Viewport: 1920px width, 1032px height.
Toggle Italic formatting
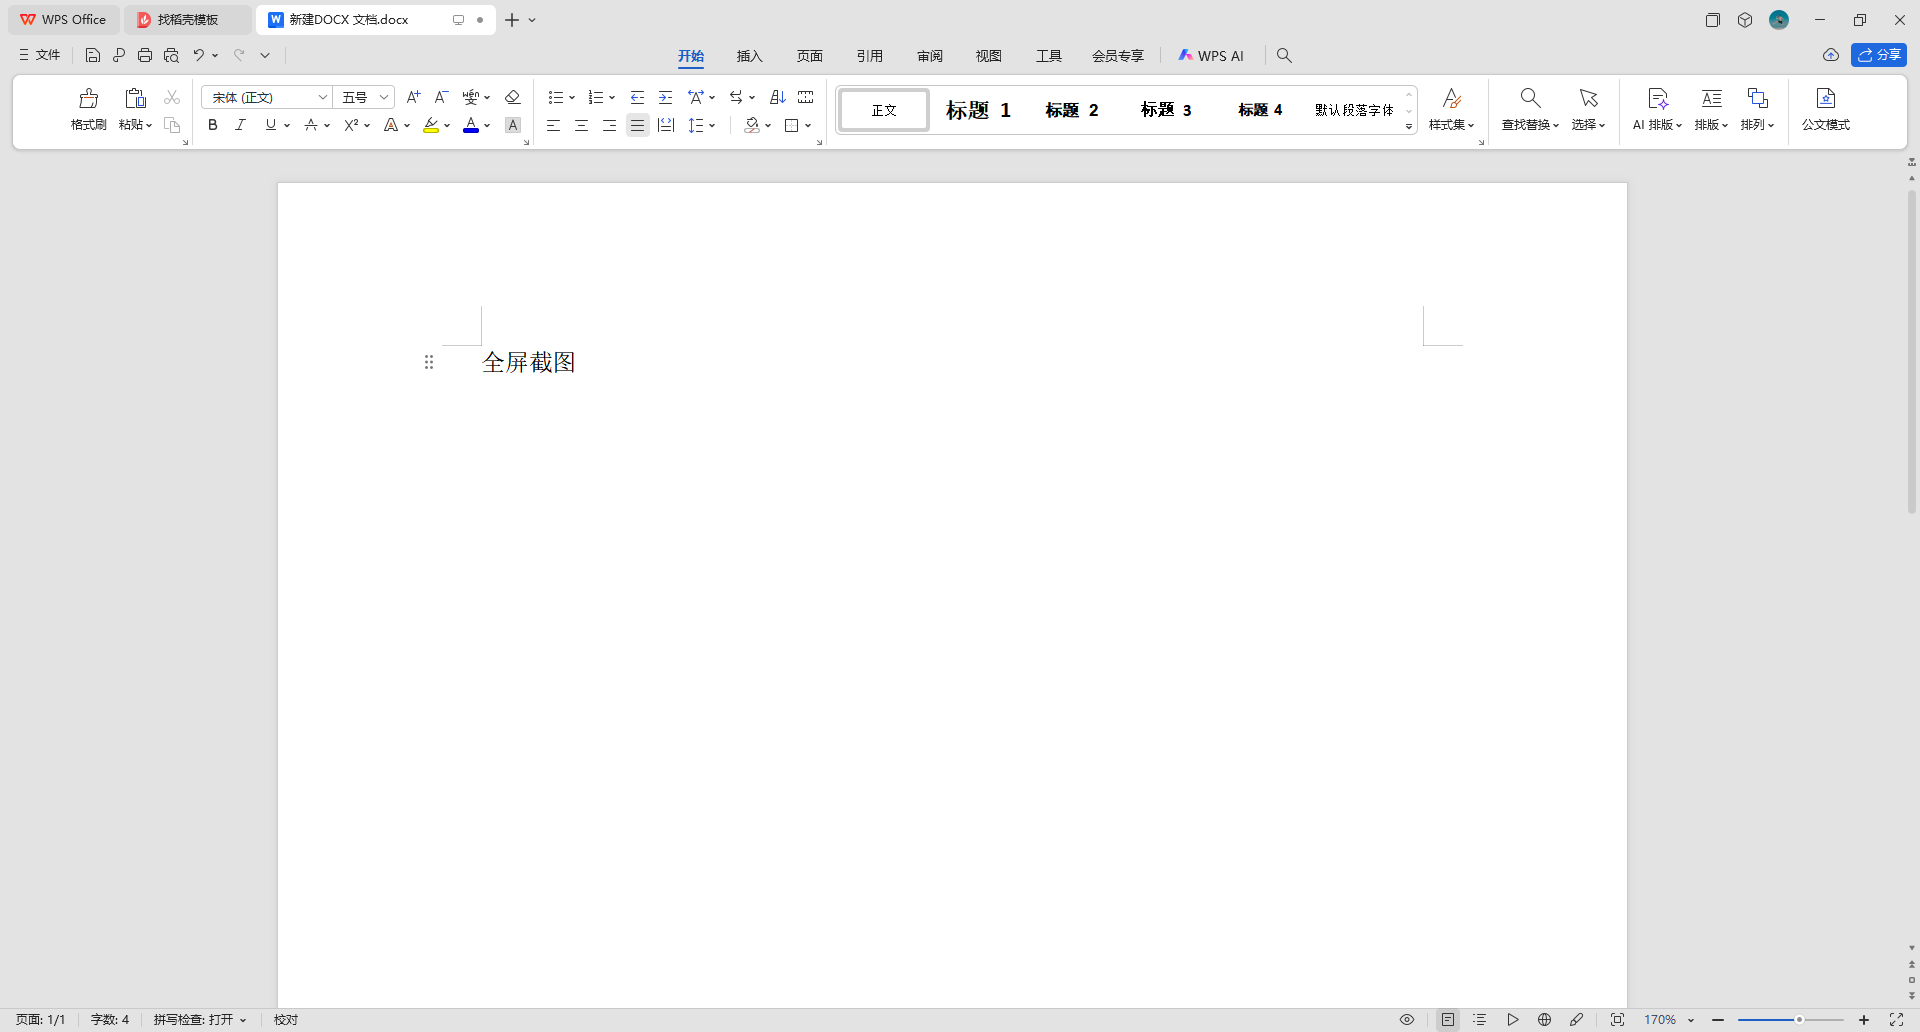(x=240, y=125)
